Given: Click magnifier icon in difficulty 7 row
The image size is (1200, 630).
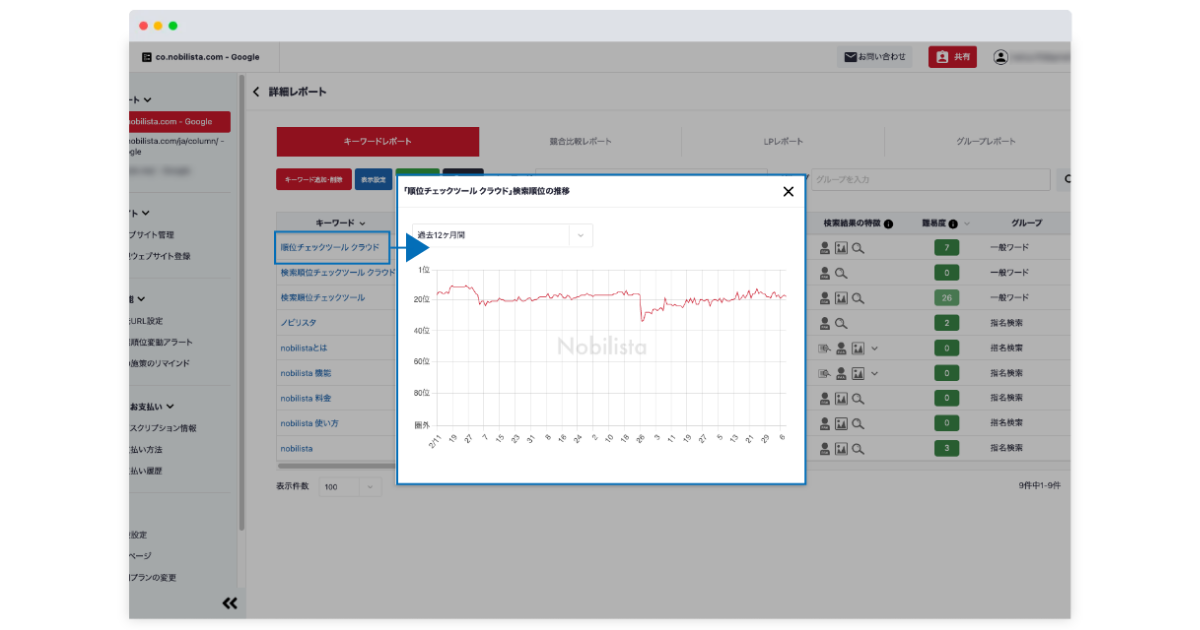Looking at the screenshot, I should pos(858,247).
